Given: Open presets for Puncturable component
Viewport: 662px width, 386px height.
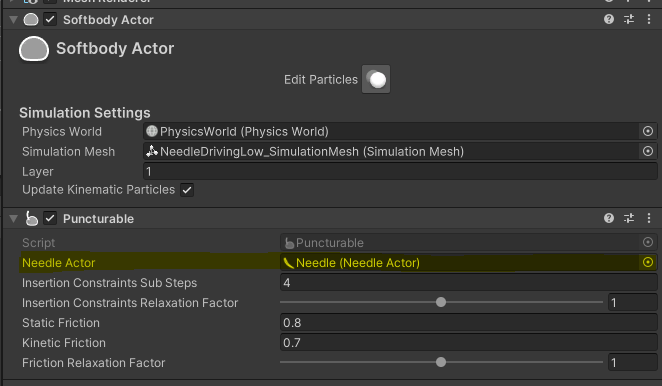Looking at the screenshot, I should pyautogui.click(x=629, y=218).
